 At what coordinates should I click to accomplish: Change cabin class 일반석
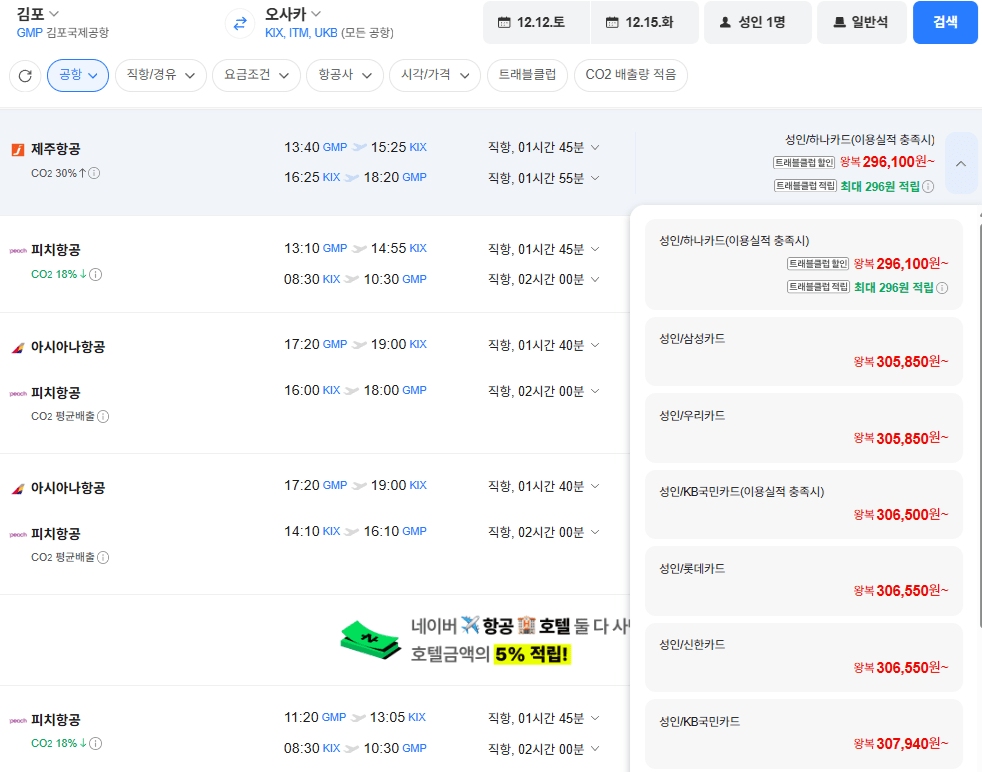(x=862, y=23)
